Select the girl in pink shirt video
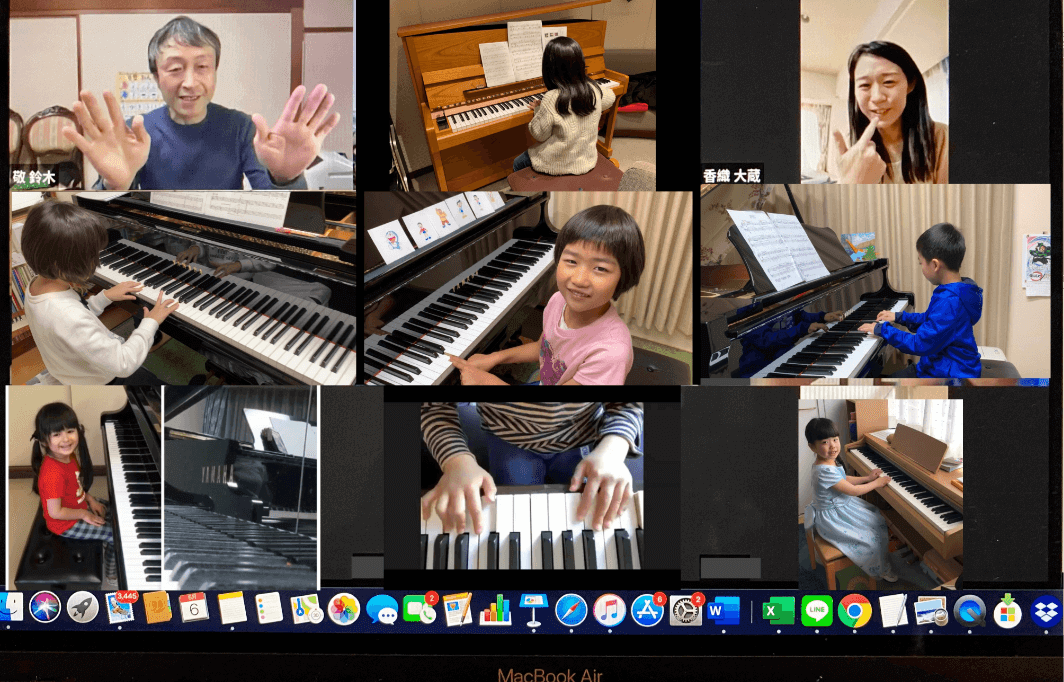Viewport: 1064px width, 682px height. tap(528, 288)
